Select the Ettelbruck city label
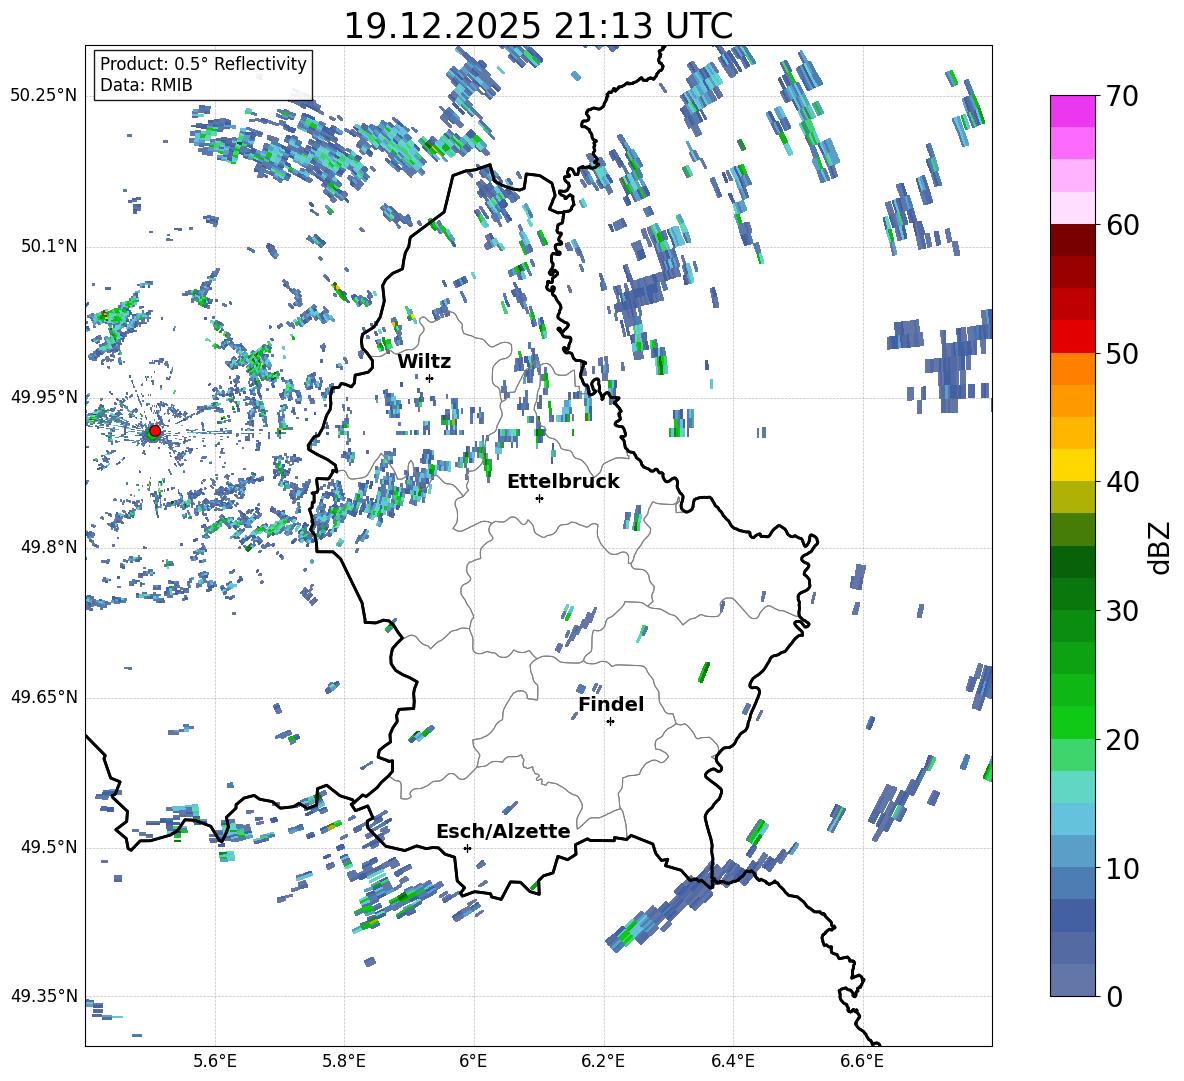The width and height of the screenshot is (1184, 1081). click(x=563, y=481)
